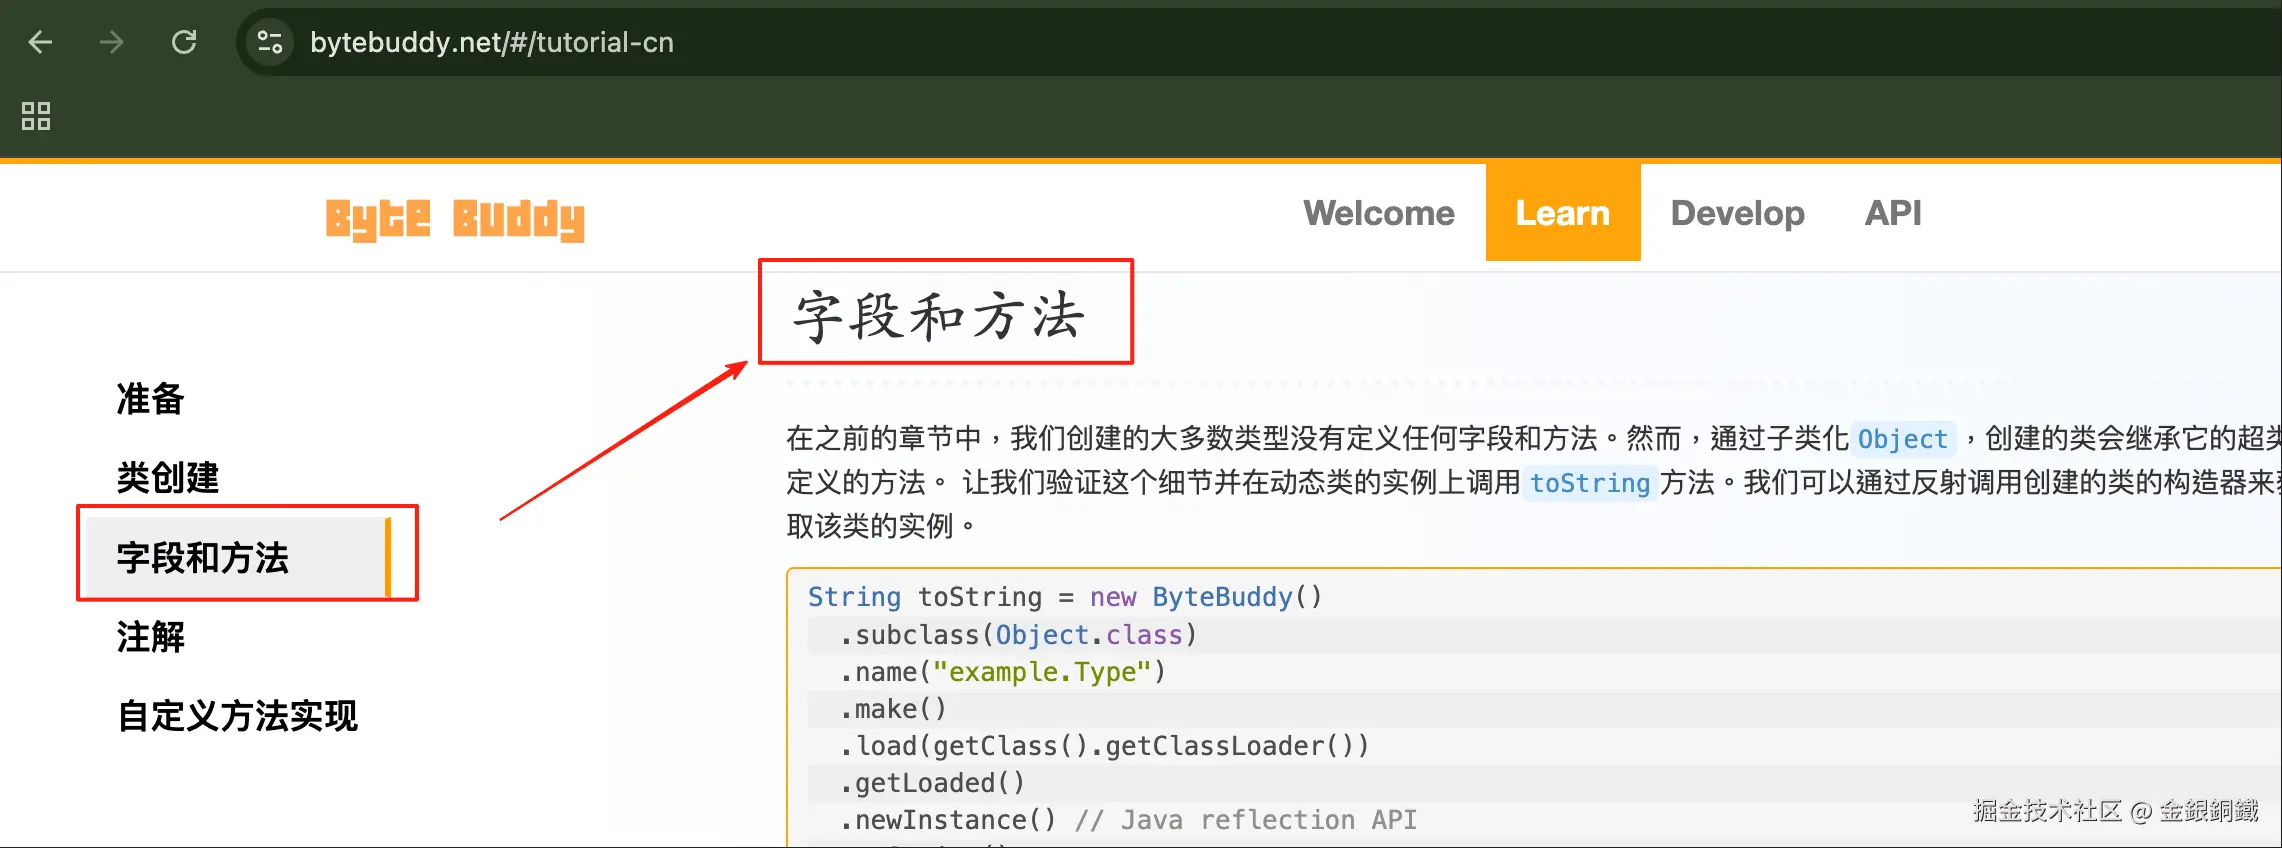
Task: Reload the page with the refresh icon
Action: (184, 42)
